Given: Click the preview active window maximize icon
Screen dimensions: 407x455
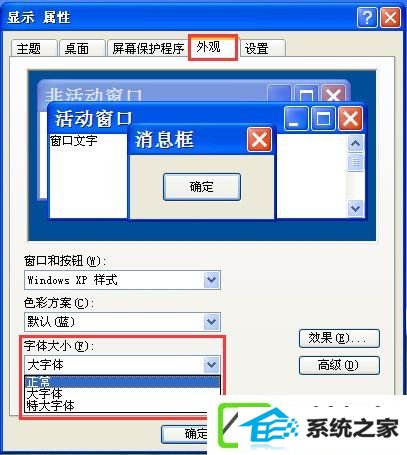Looking at the screenshot, I should [x=323, y=119].
